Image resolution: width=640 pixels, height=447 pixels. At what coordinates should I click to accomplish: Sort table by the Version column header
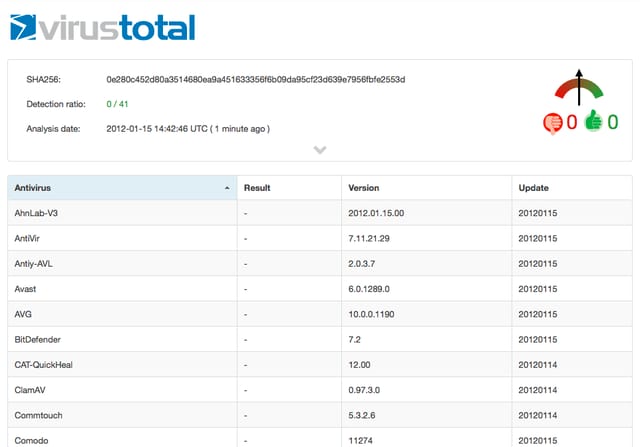click(x=426, y=188)
